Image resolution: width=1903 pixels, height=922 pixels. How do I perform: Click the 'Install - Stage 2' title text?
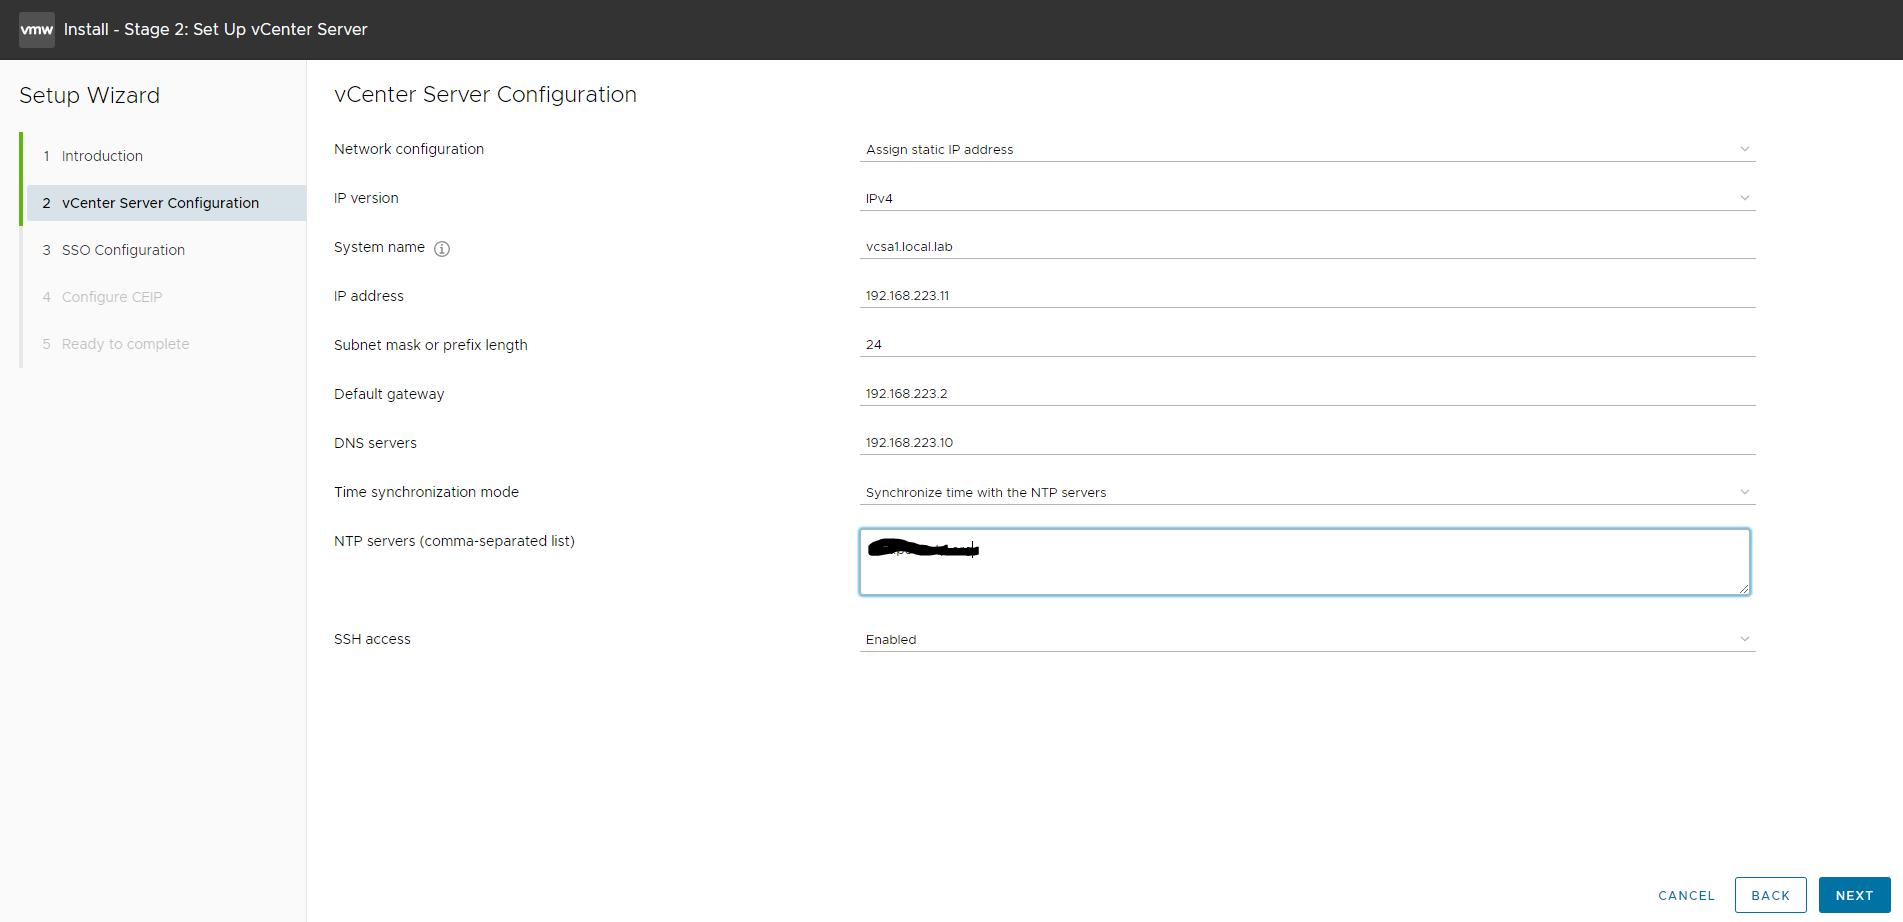[x=215, y=29]
